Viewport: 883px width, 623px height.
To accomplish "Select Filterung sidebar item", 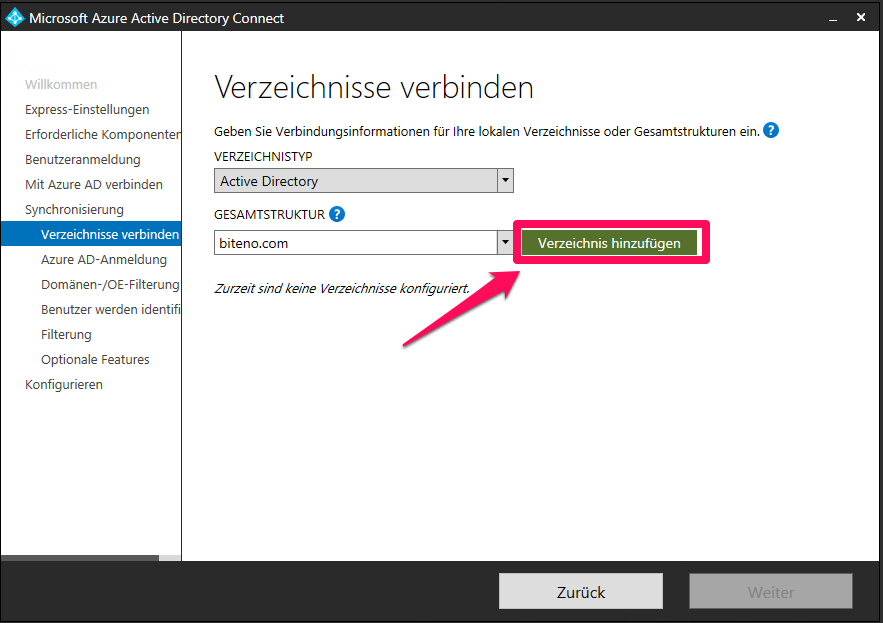I will 66,335.
